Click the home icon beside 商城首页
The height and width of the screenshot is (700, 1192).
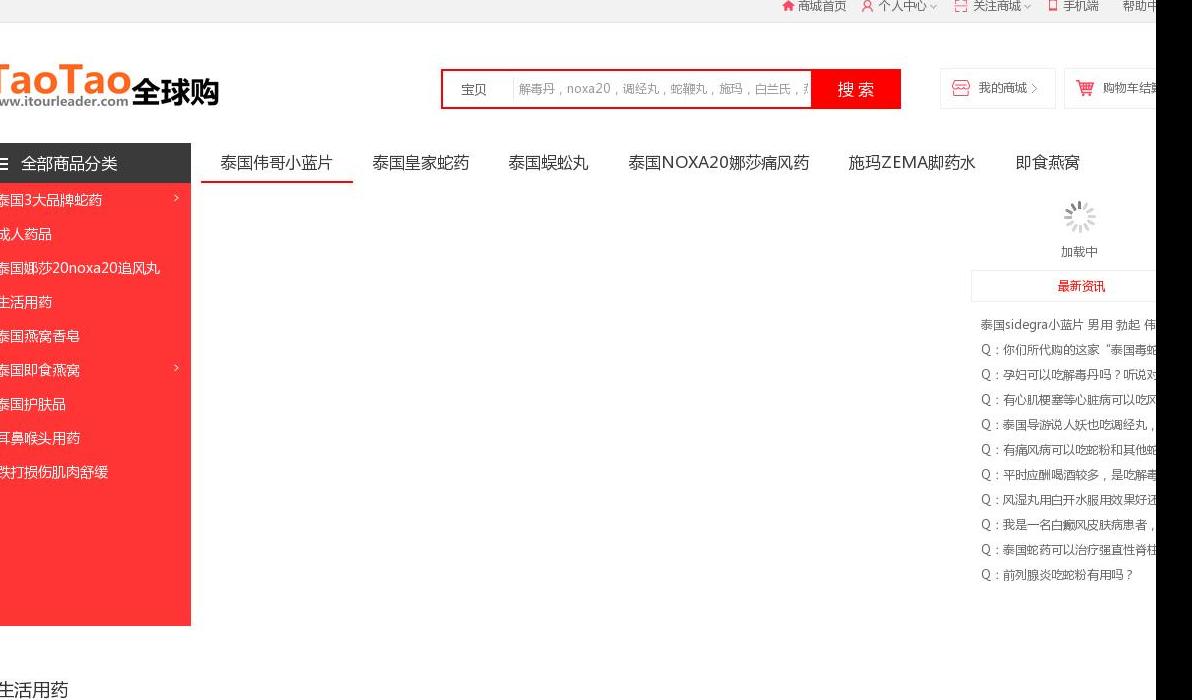point(788,6)
